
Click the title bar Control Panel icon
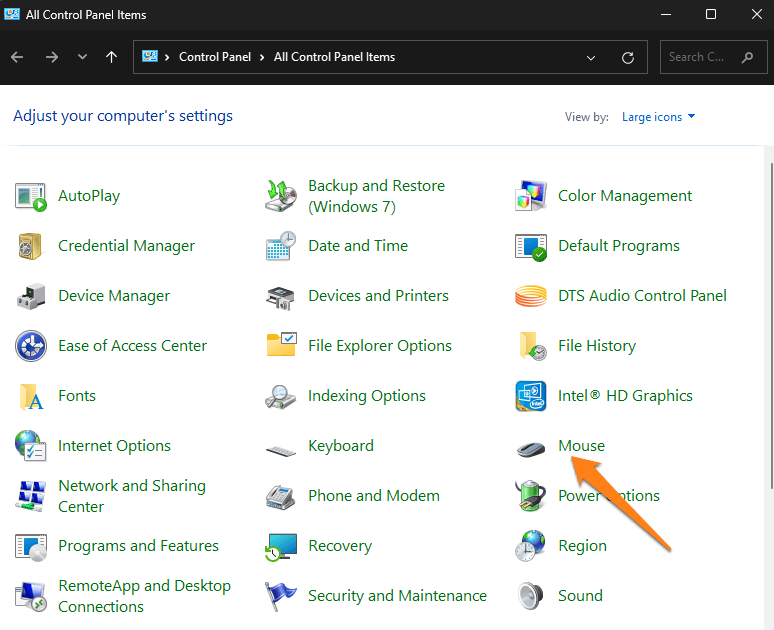(11, 14)
